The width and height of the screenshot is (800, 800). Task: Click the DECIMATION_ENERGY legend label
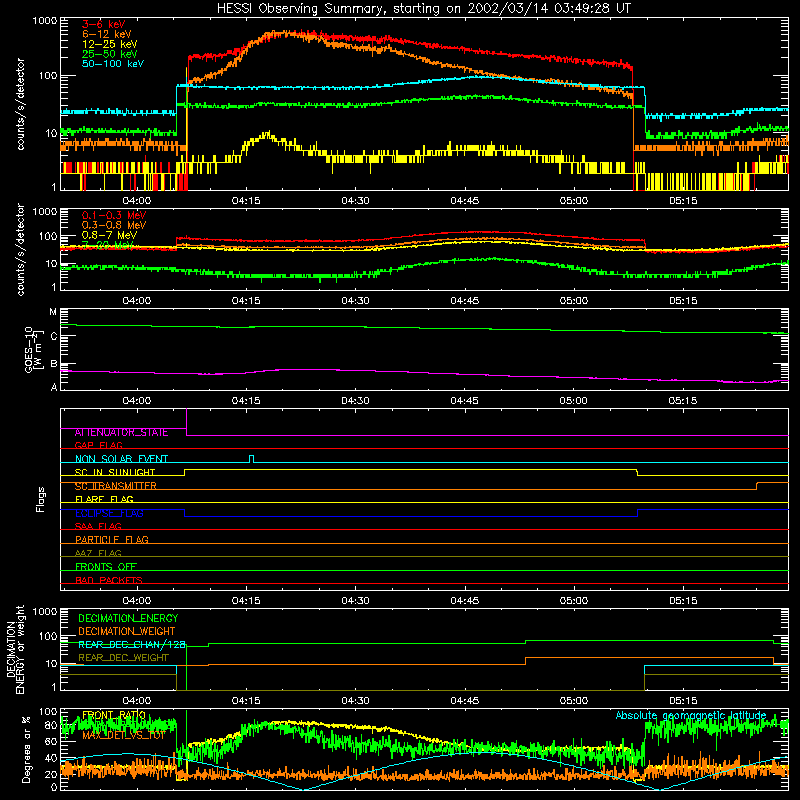[128, 618]
